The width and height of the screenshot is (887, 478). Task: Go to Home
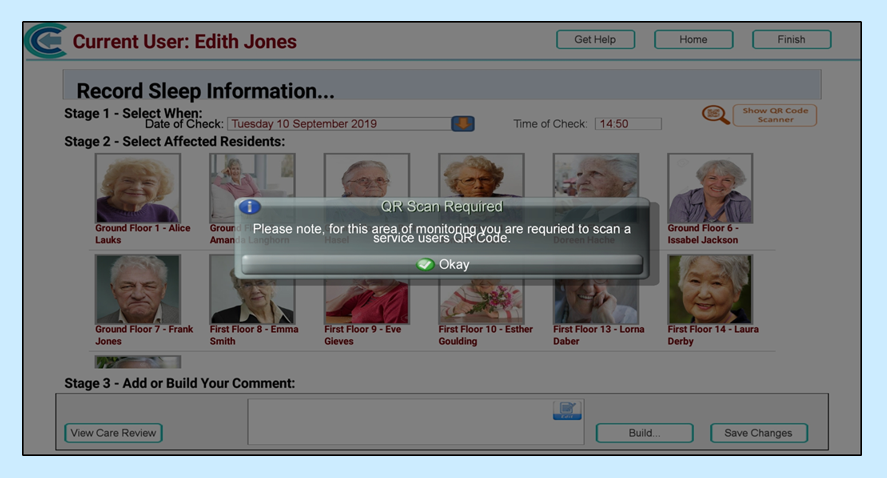(694, 40)
